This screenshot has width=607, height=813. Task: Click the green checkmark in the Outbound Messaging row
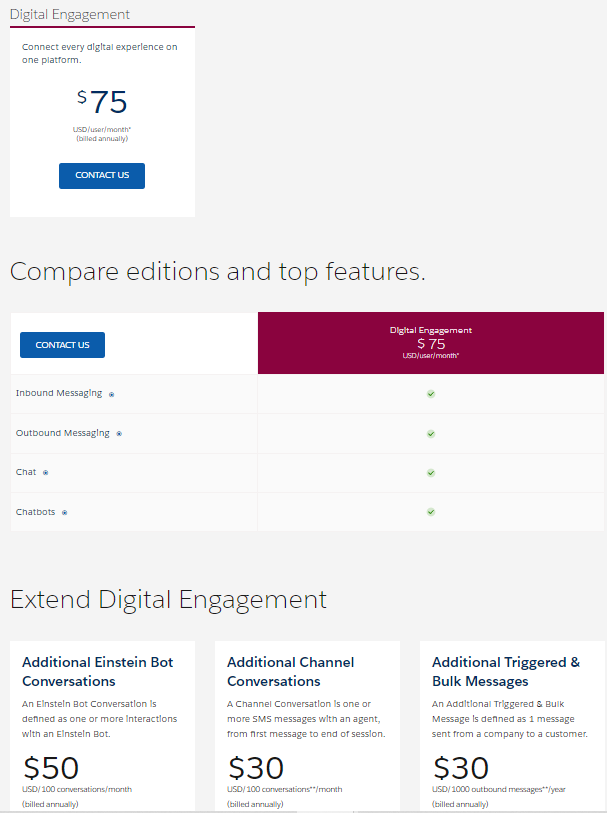pyautogui.click(x=431, y=434)
